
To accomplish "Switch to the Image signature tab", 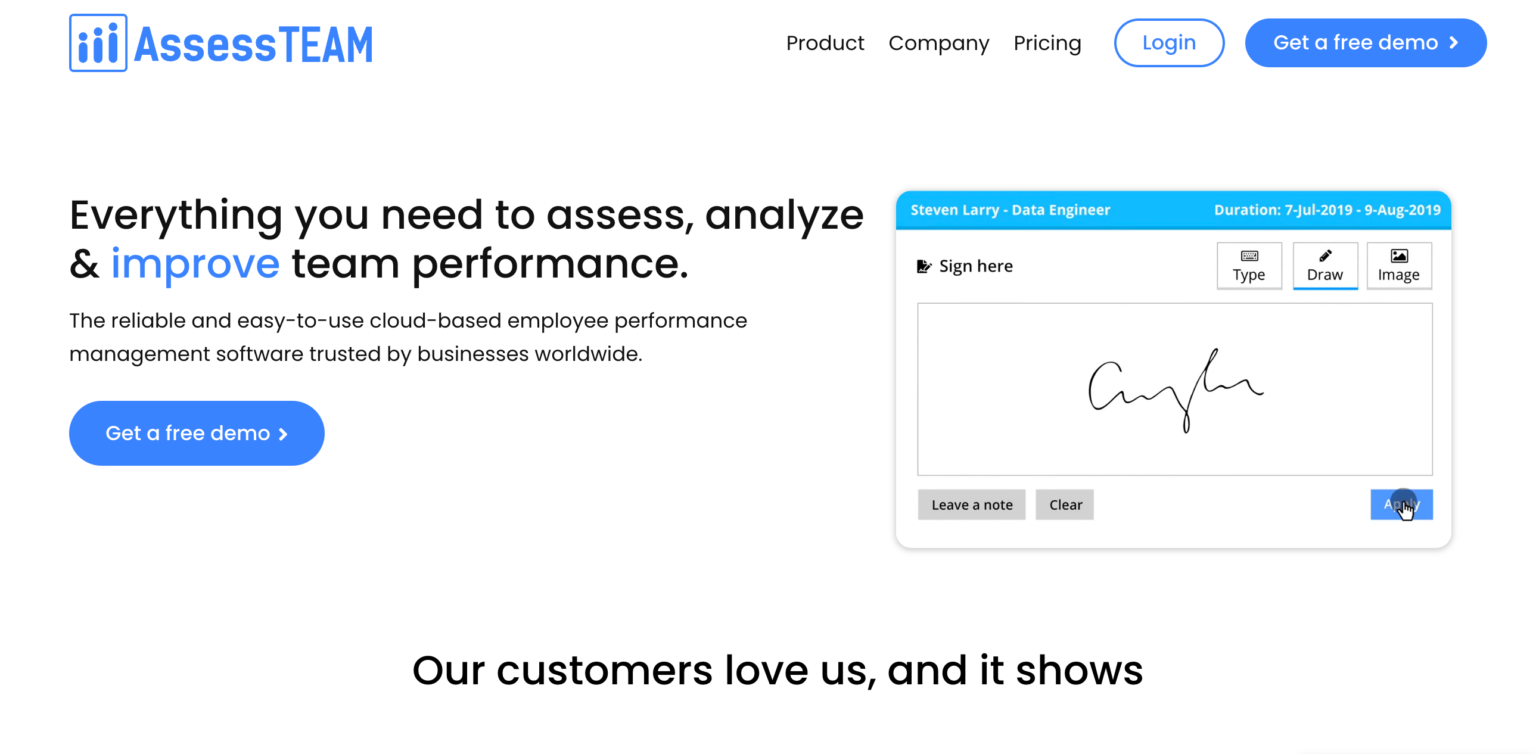I will click(1399, 266).
